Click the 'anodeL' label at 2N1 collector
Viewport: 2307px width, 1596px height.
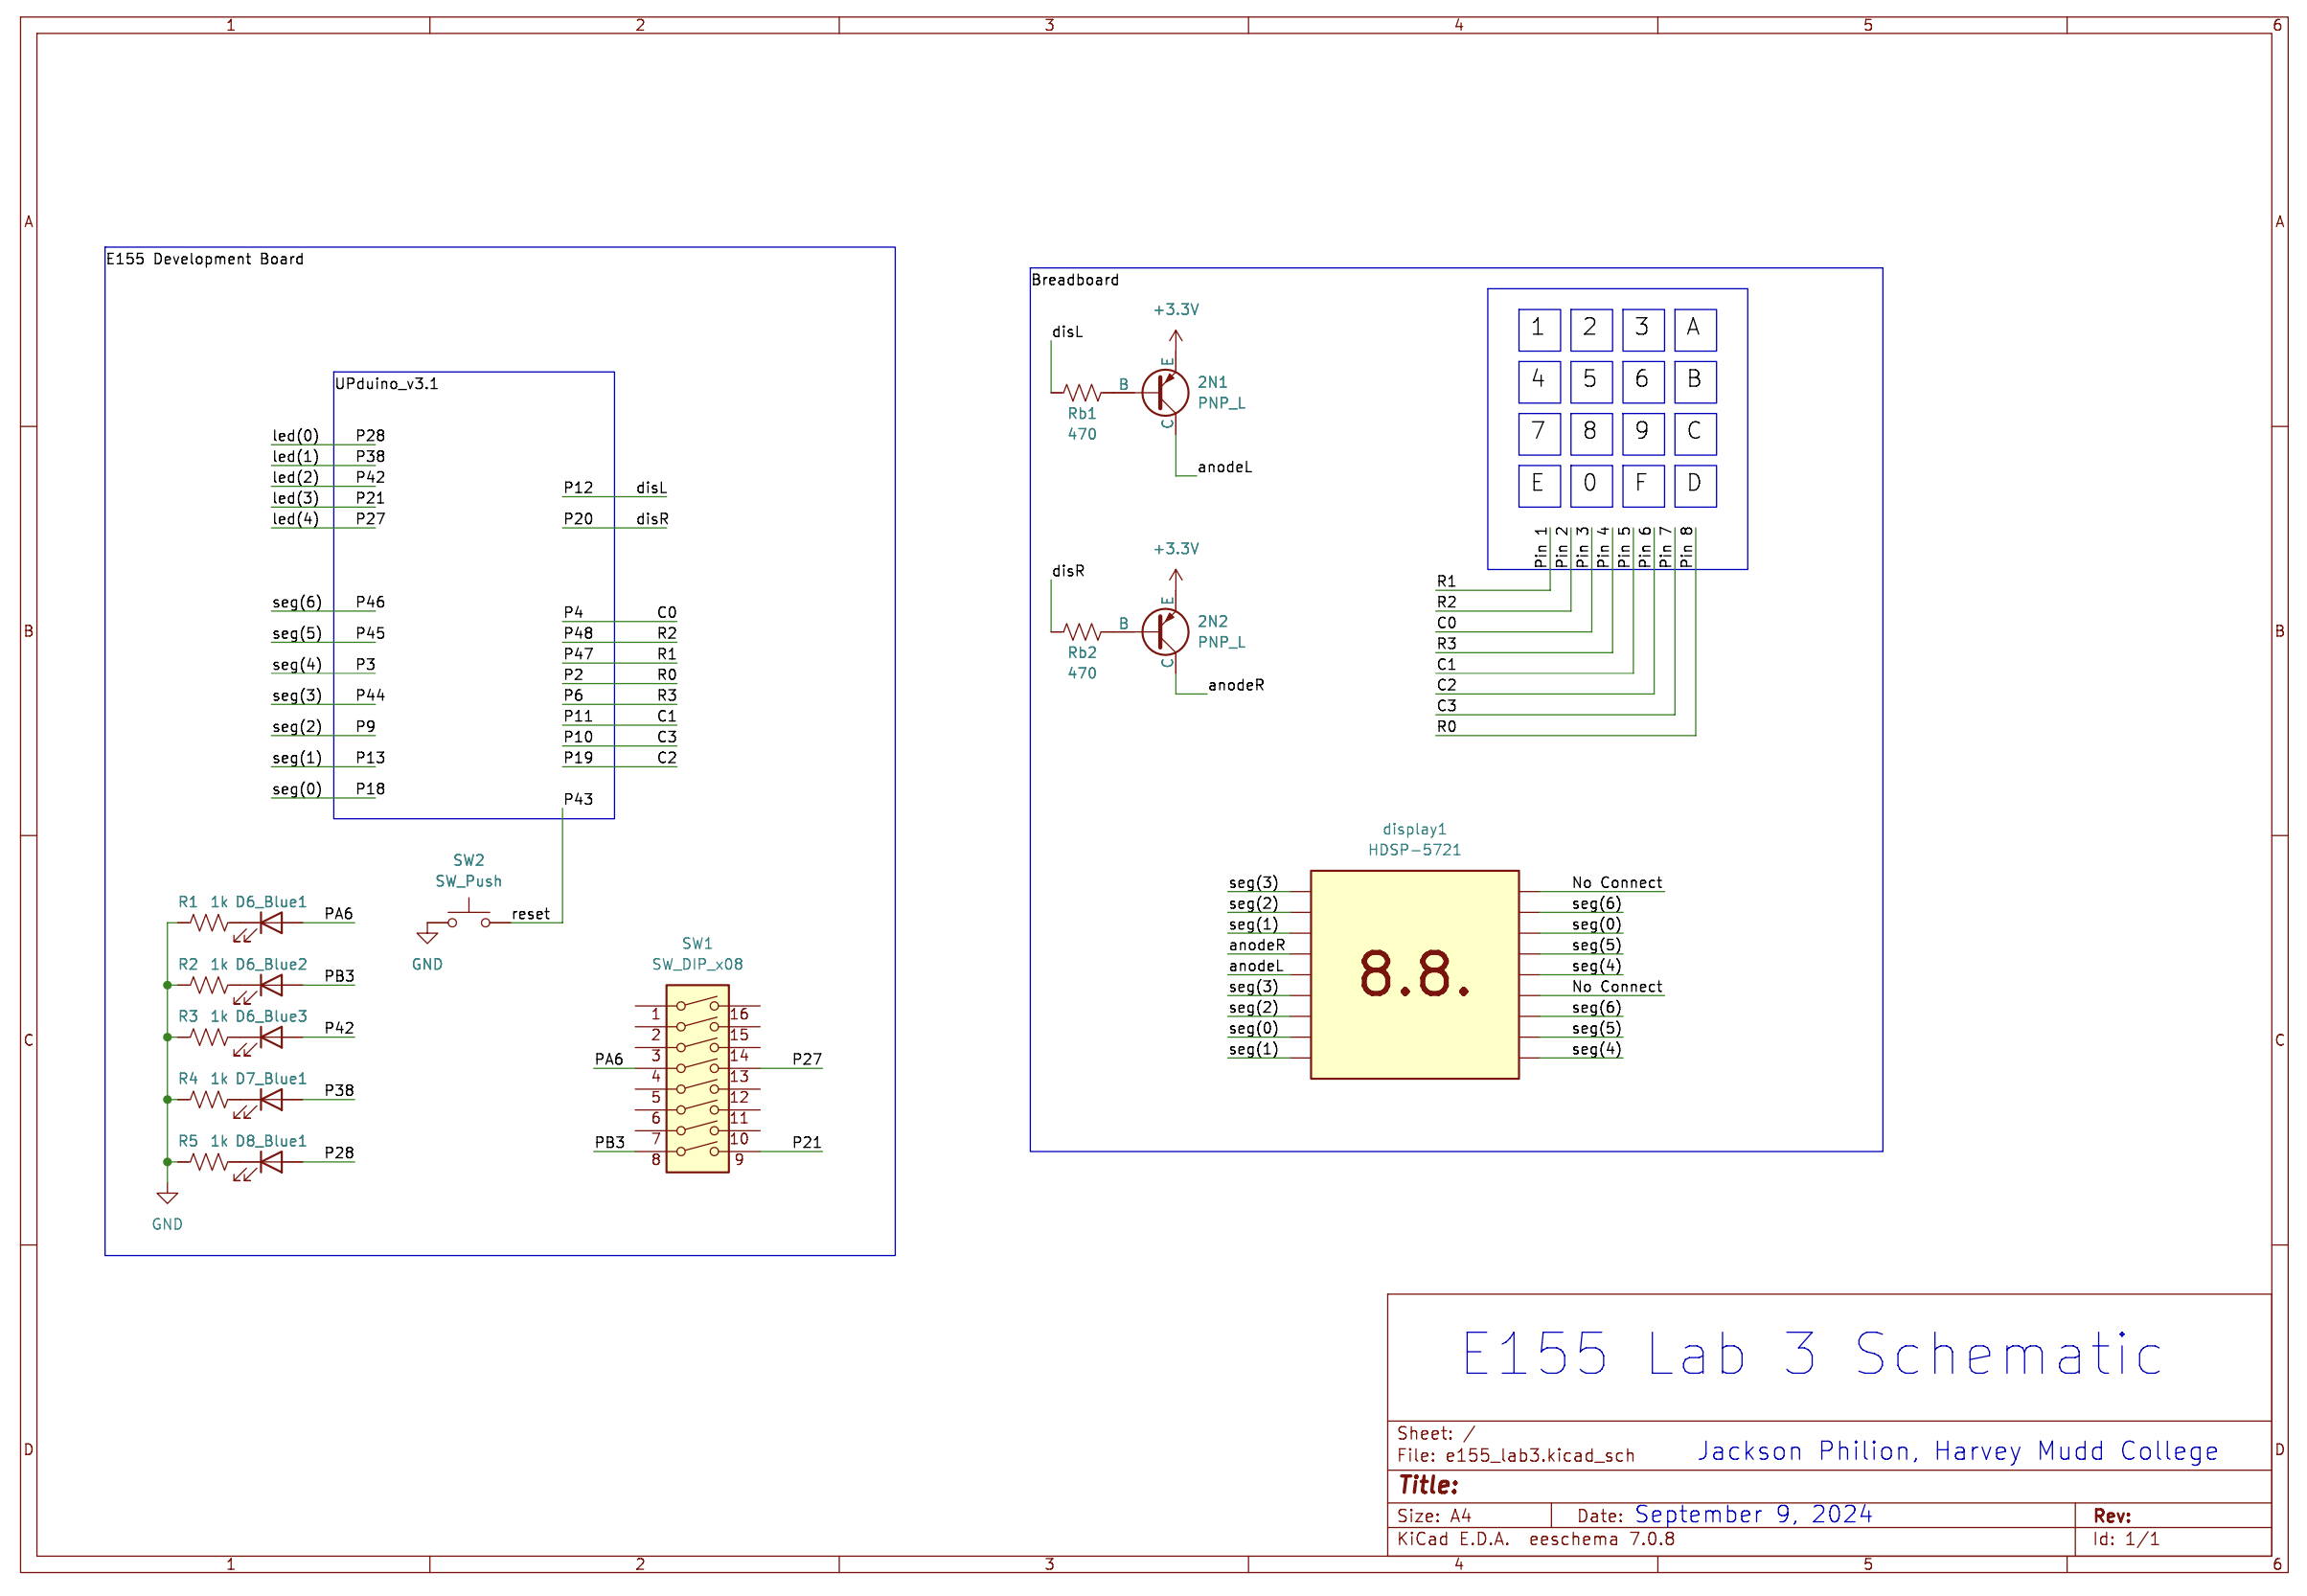[1224, 467]
